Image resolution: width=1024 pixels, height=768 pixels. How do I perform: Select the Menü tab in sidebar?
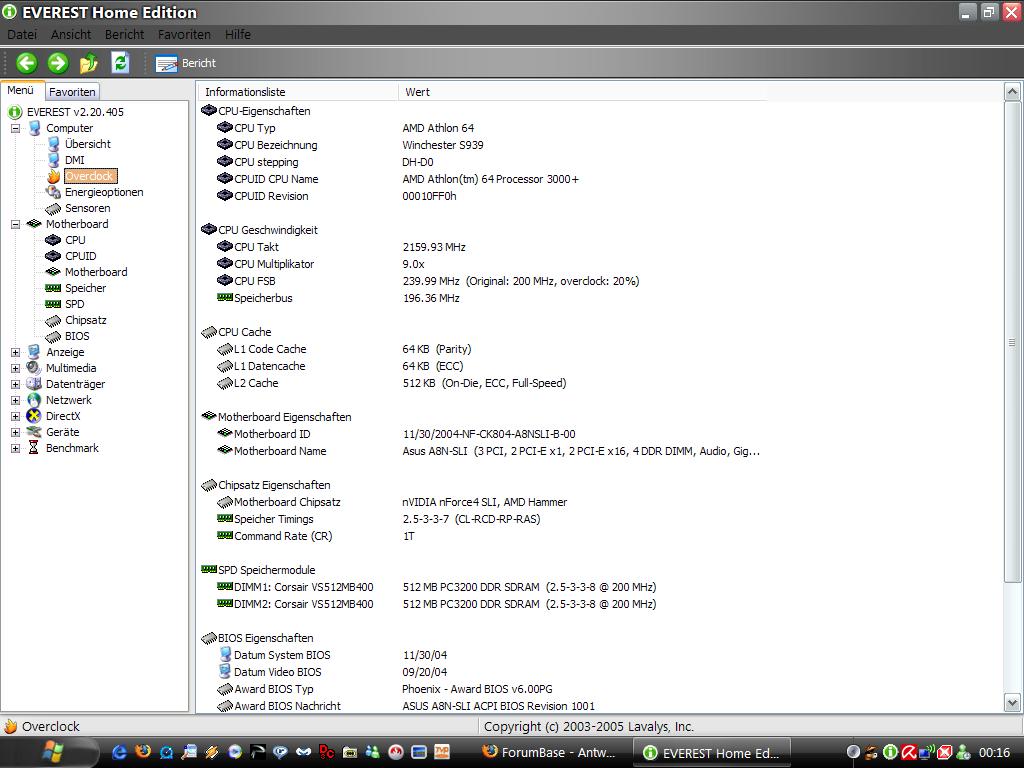pos(21,90)
